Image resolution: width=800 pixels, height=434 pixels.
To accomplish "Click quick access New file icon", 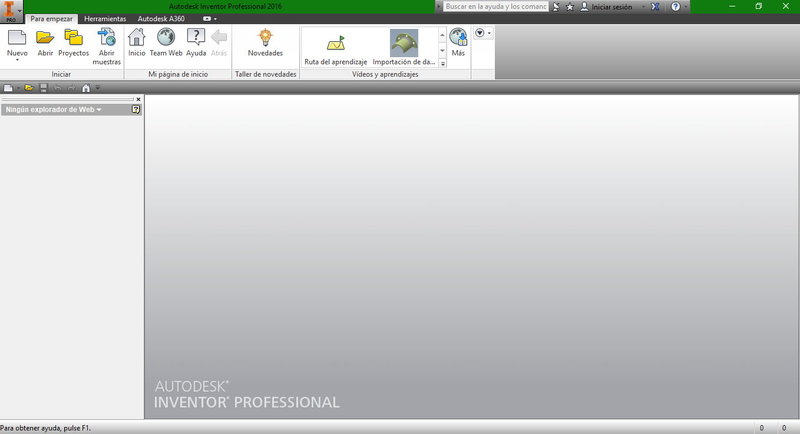I will click(8, 88).
